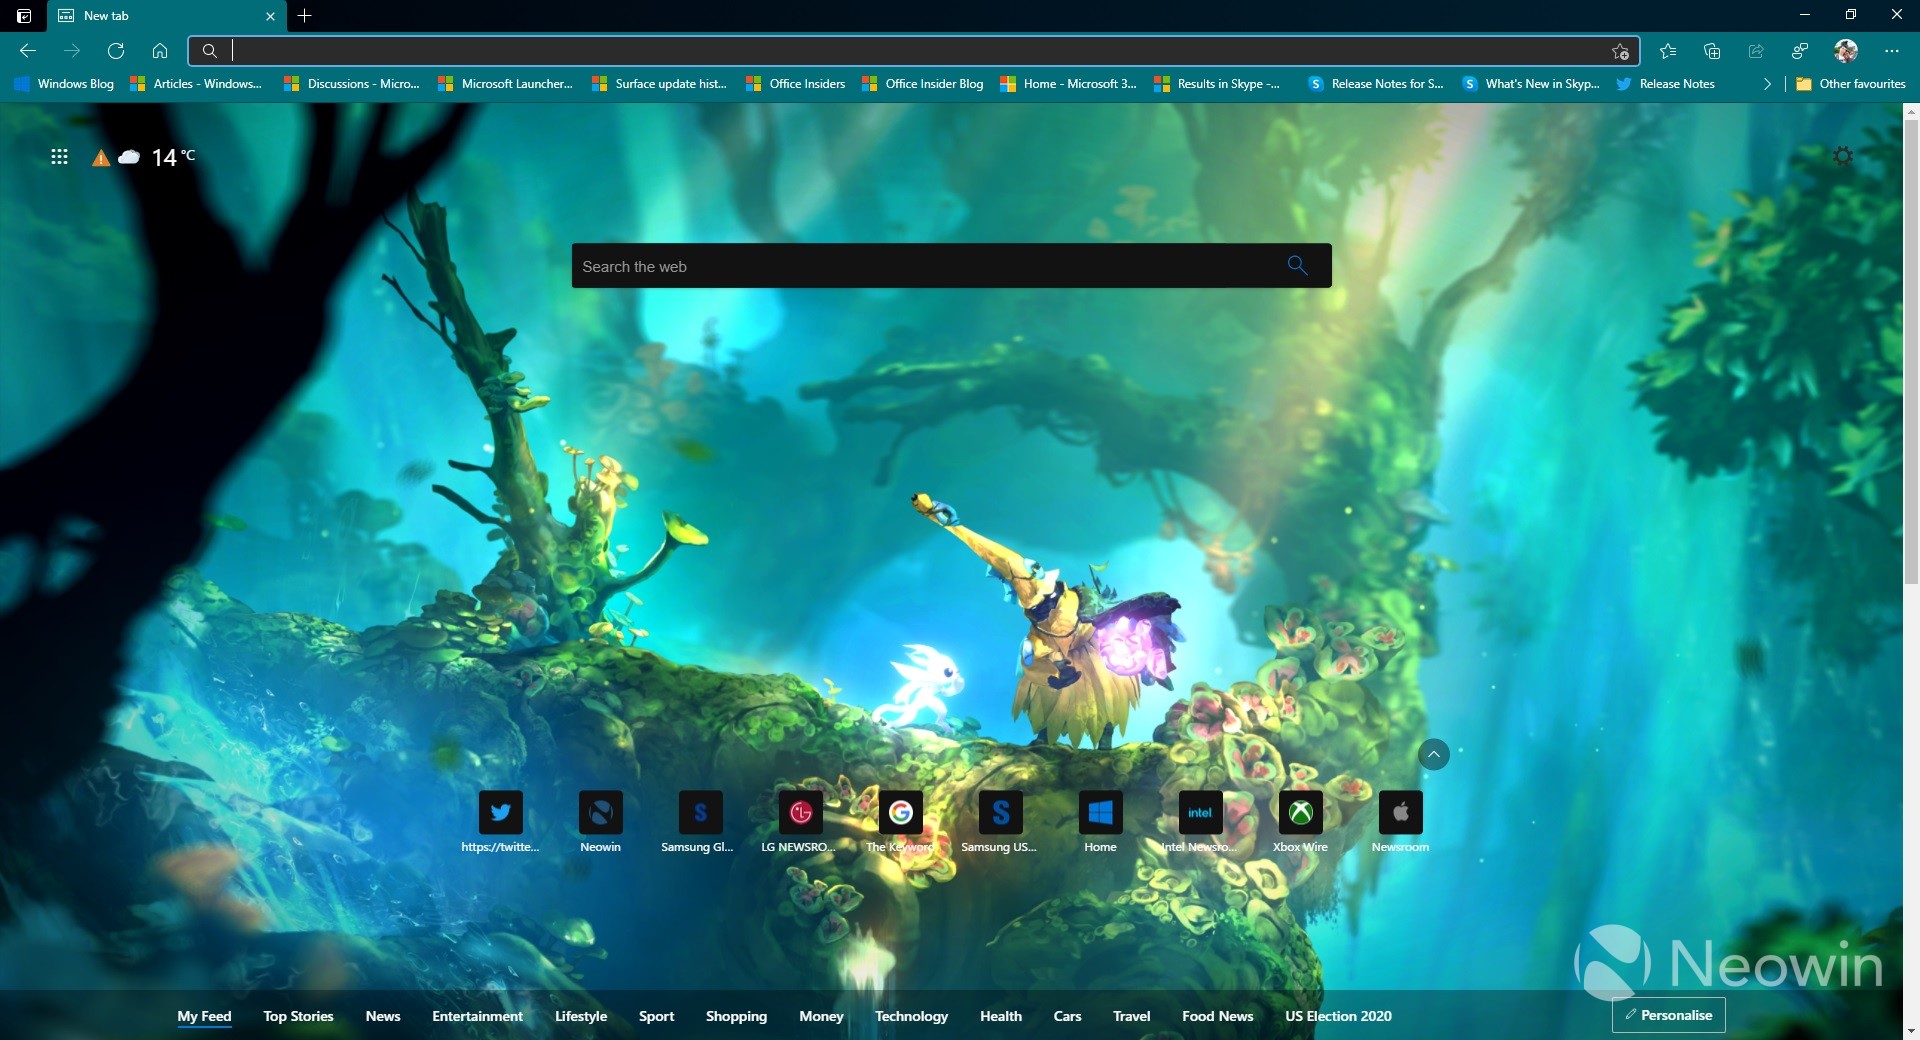Switch to Top Stories feed tab
The height and width of the screenshot is (1040, 1920).
298,1016
